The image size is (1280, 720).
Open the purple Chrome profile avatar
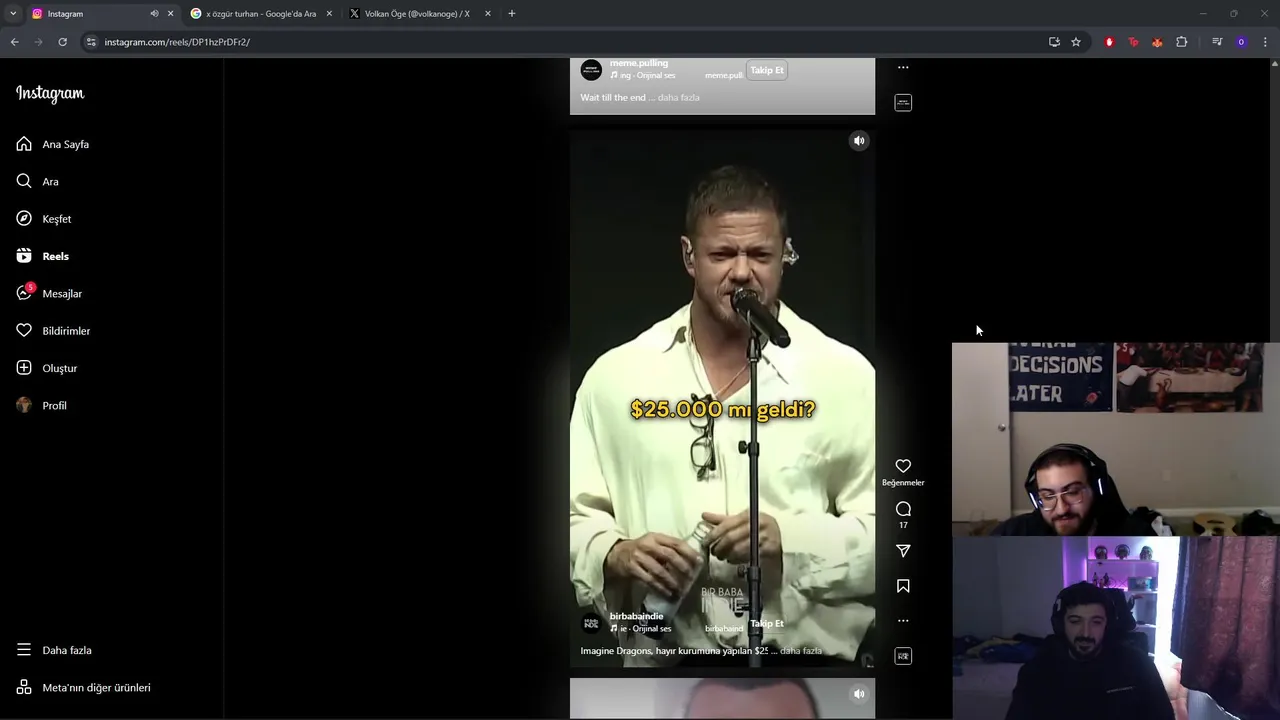point(1241,42)
